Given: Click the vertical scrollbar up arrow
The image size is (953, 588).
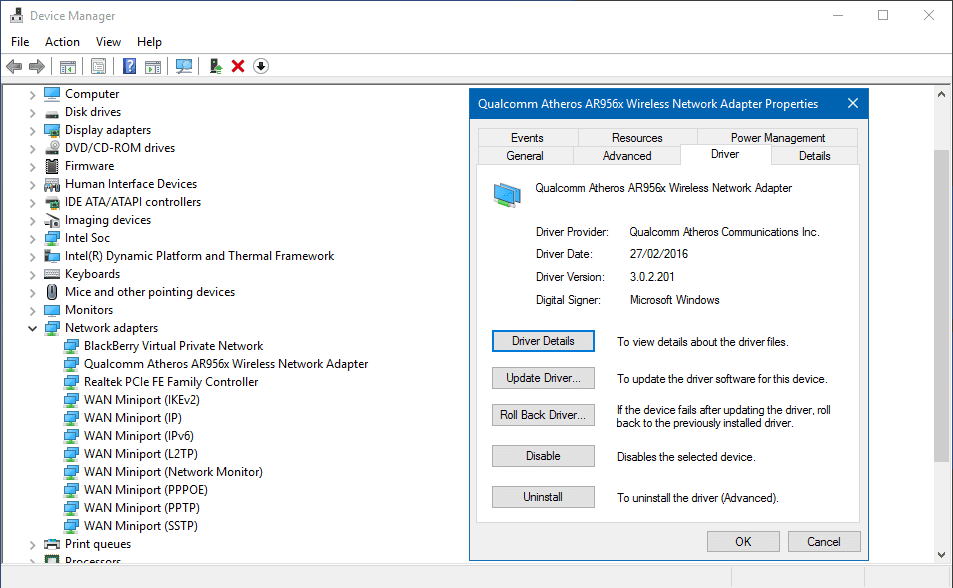Looking at the screenshot, I should [941, 94].
